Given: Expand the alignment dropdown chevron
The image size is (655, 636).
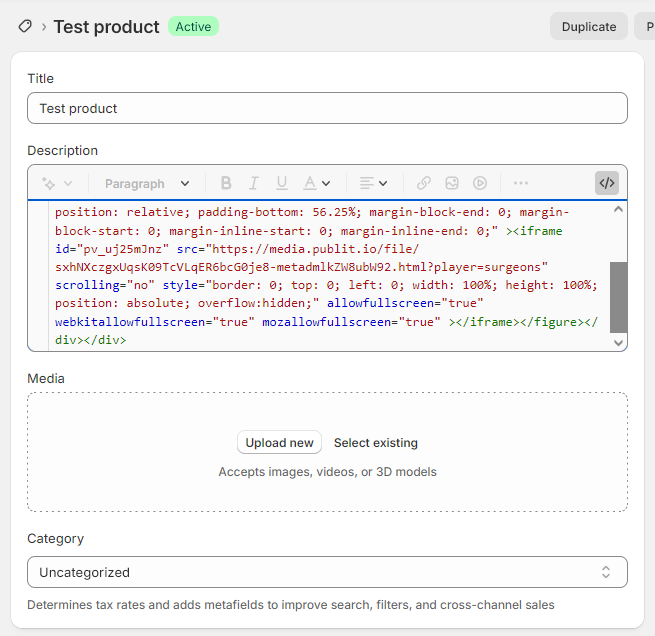Looking at the screenshot, I should [x=383, y=183].
